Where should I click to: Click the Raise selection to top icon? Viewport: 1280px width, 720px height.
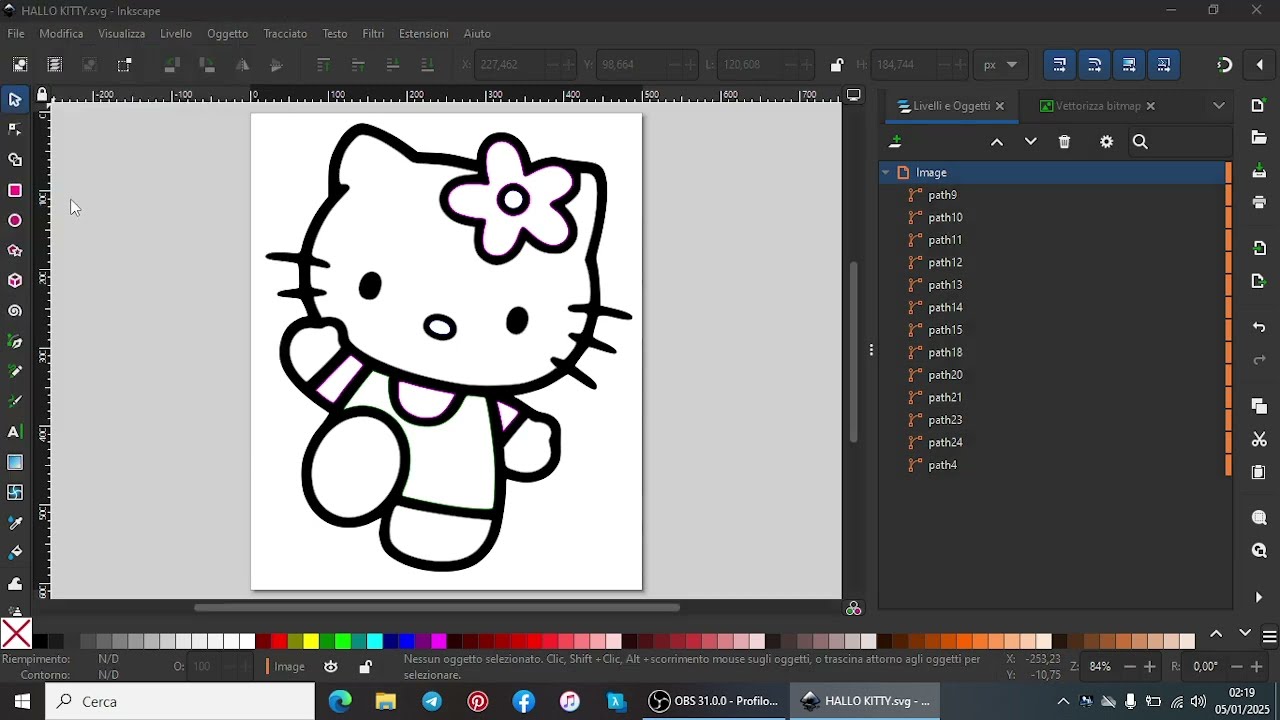coord(323,65)
